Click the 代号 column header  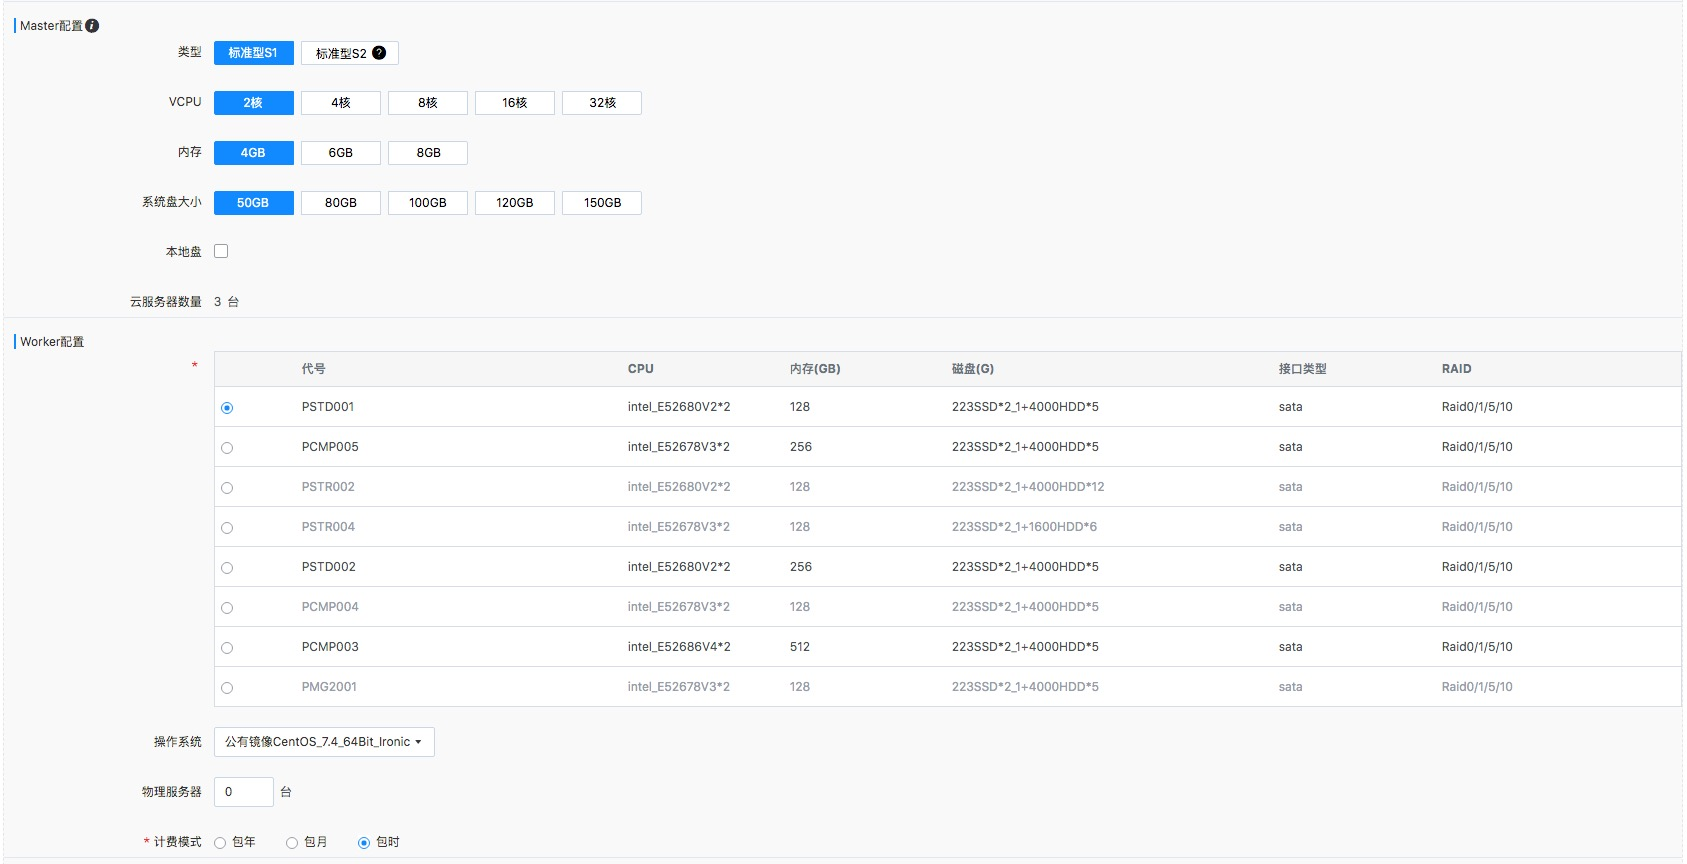313,369
